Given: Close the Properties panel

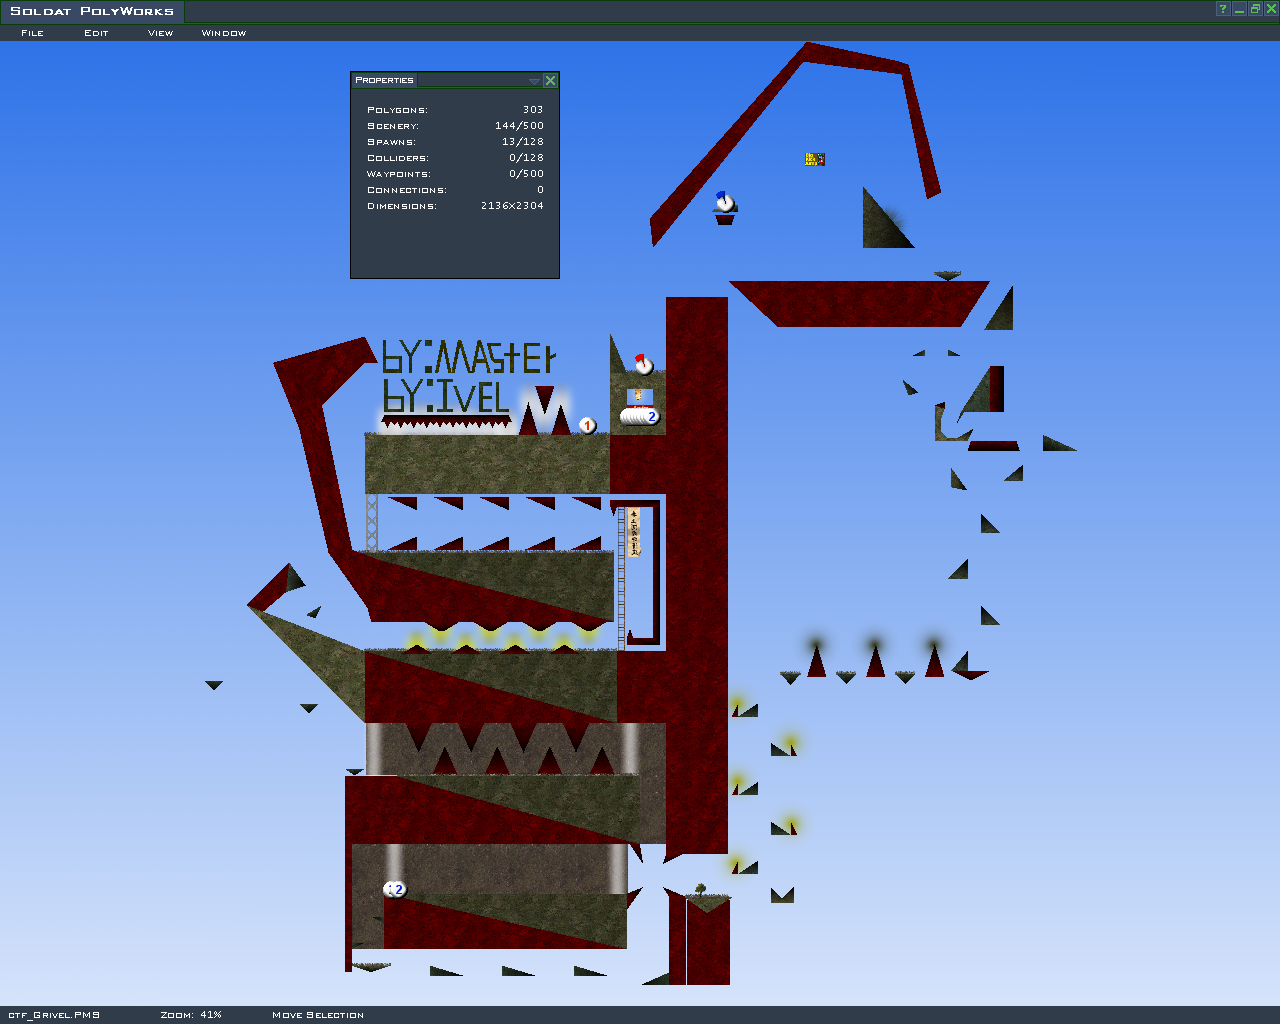Looking at the screenshot, I should pyautogui.click(x=550, y=80).
